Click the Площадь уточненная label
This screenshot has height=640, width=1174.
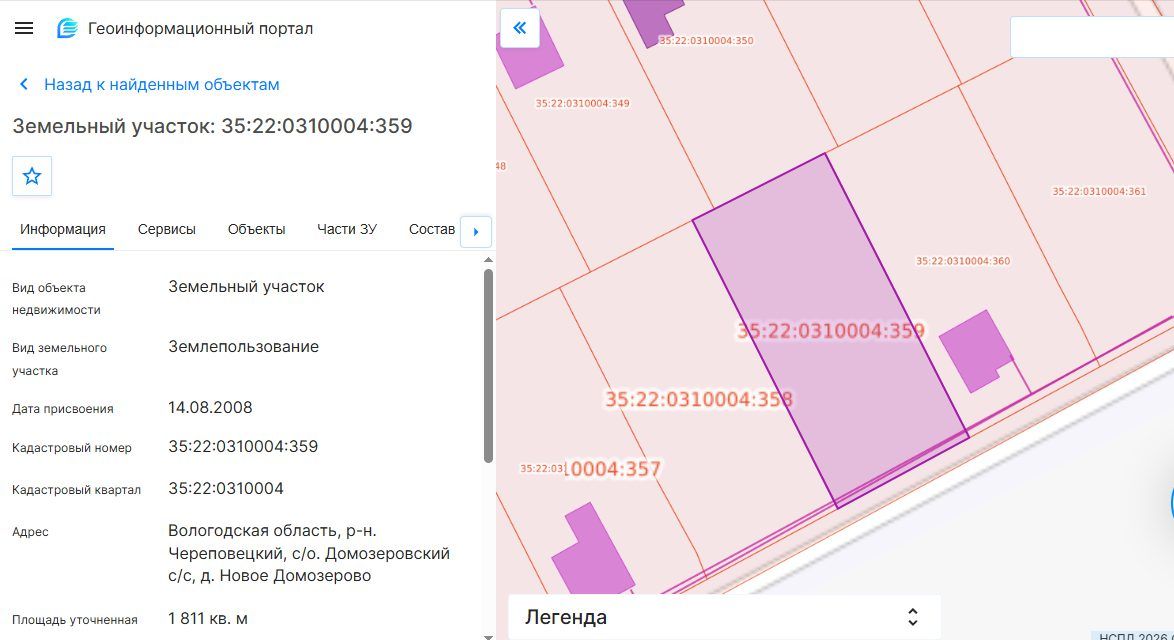[75, 620]
